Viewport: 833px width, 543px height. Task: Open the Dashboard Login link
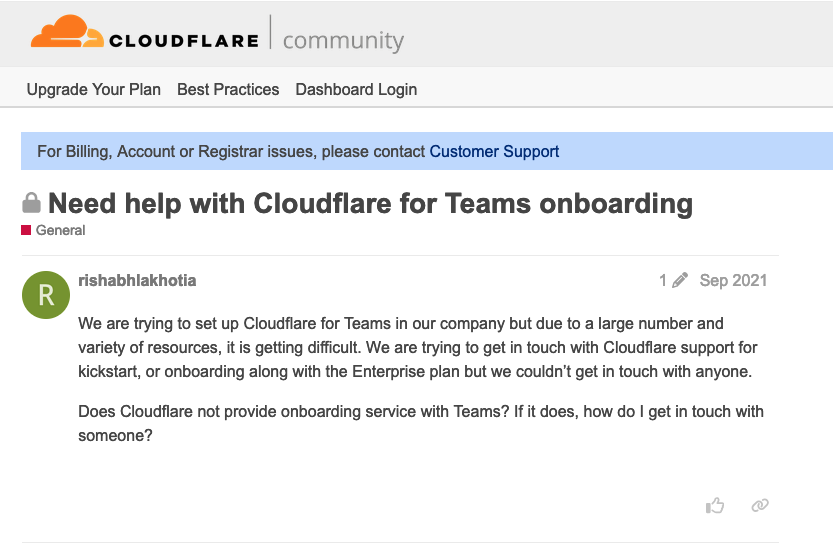[x=356, y=89]
